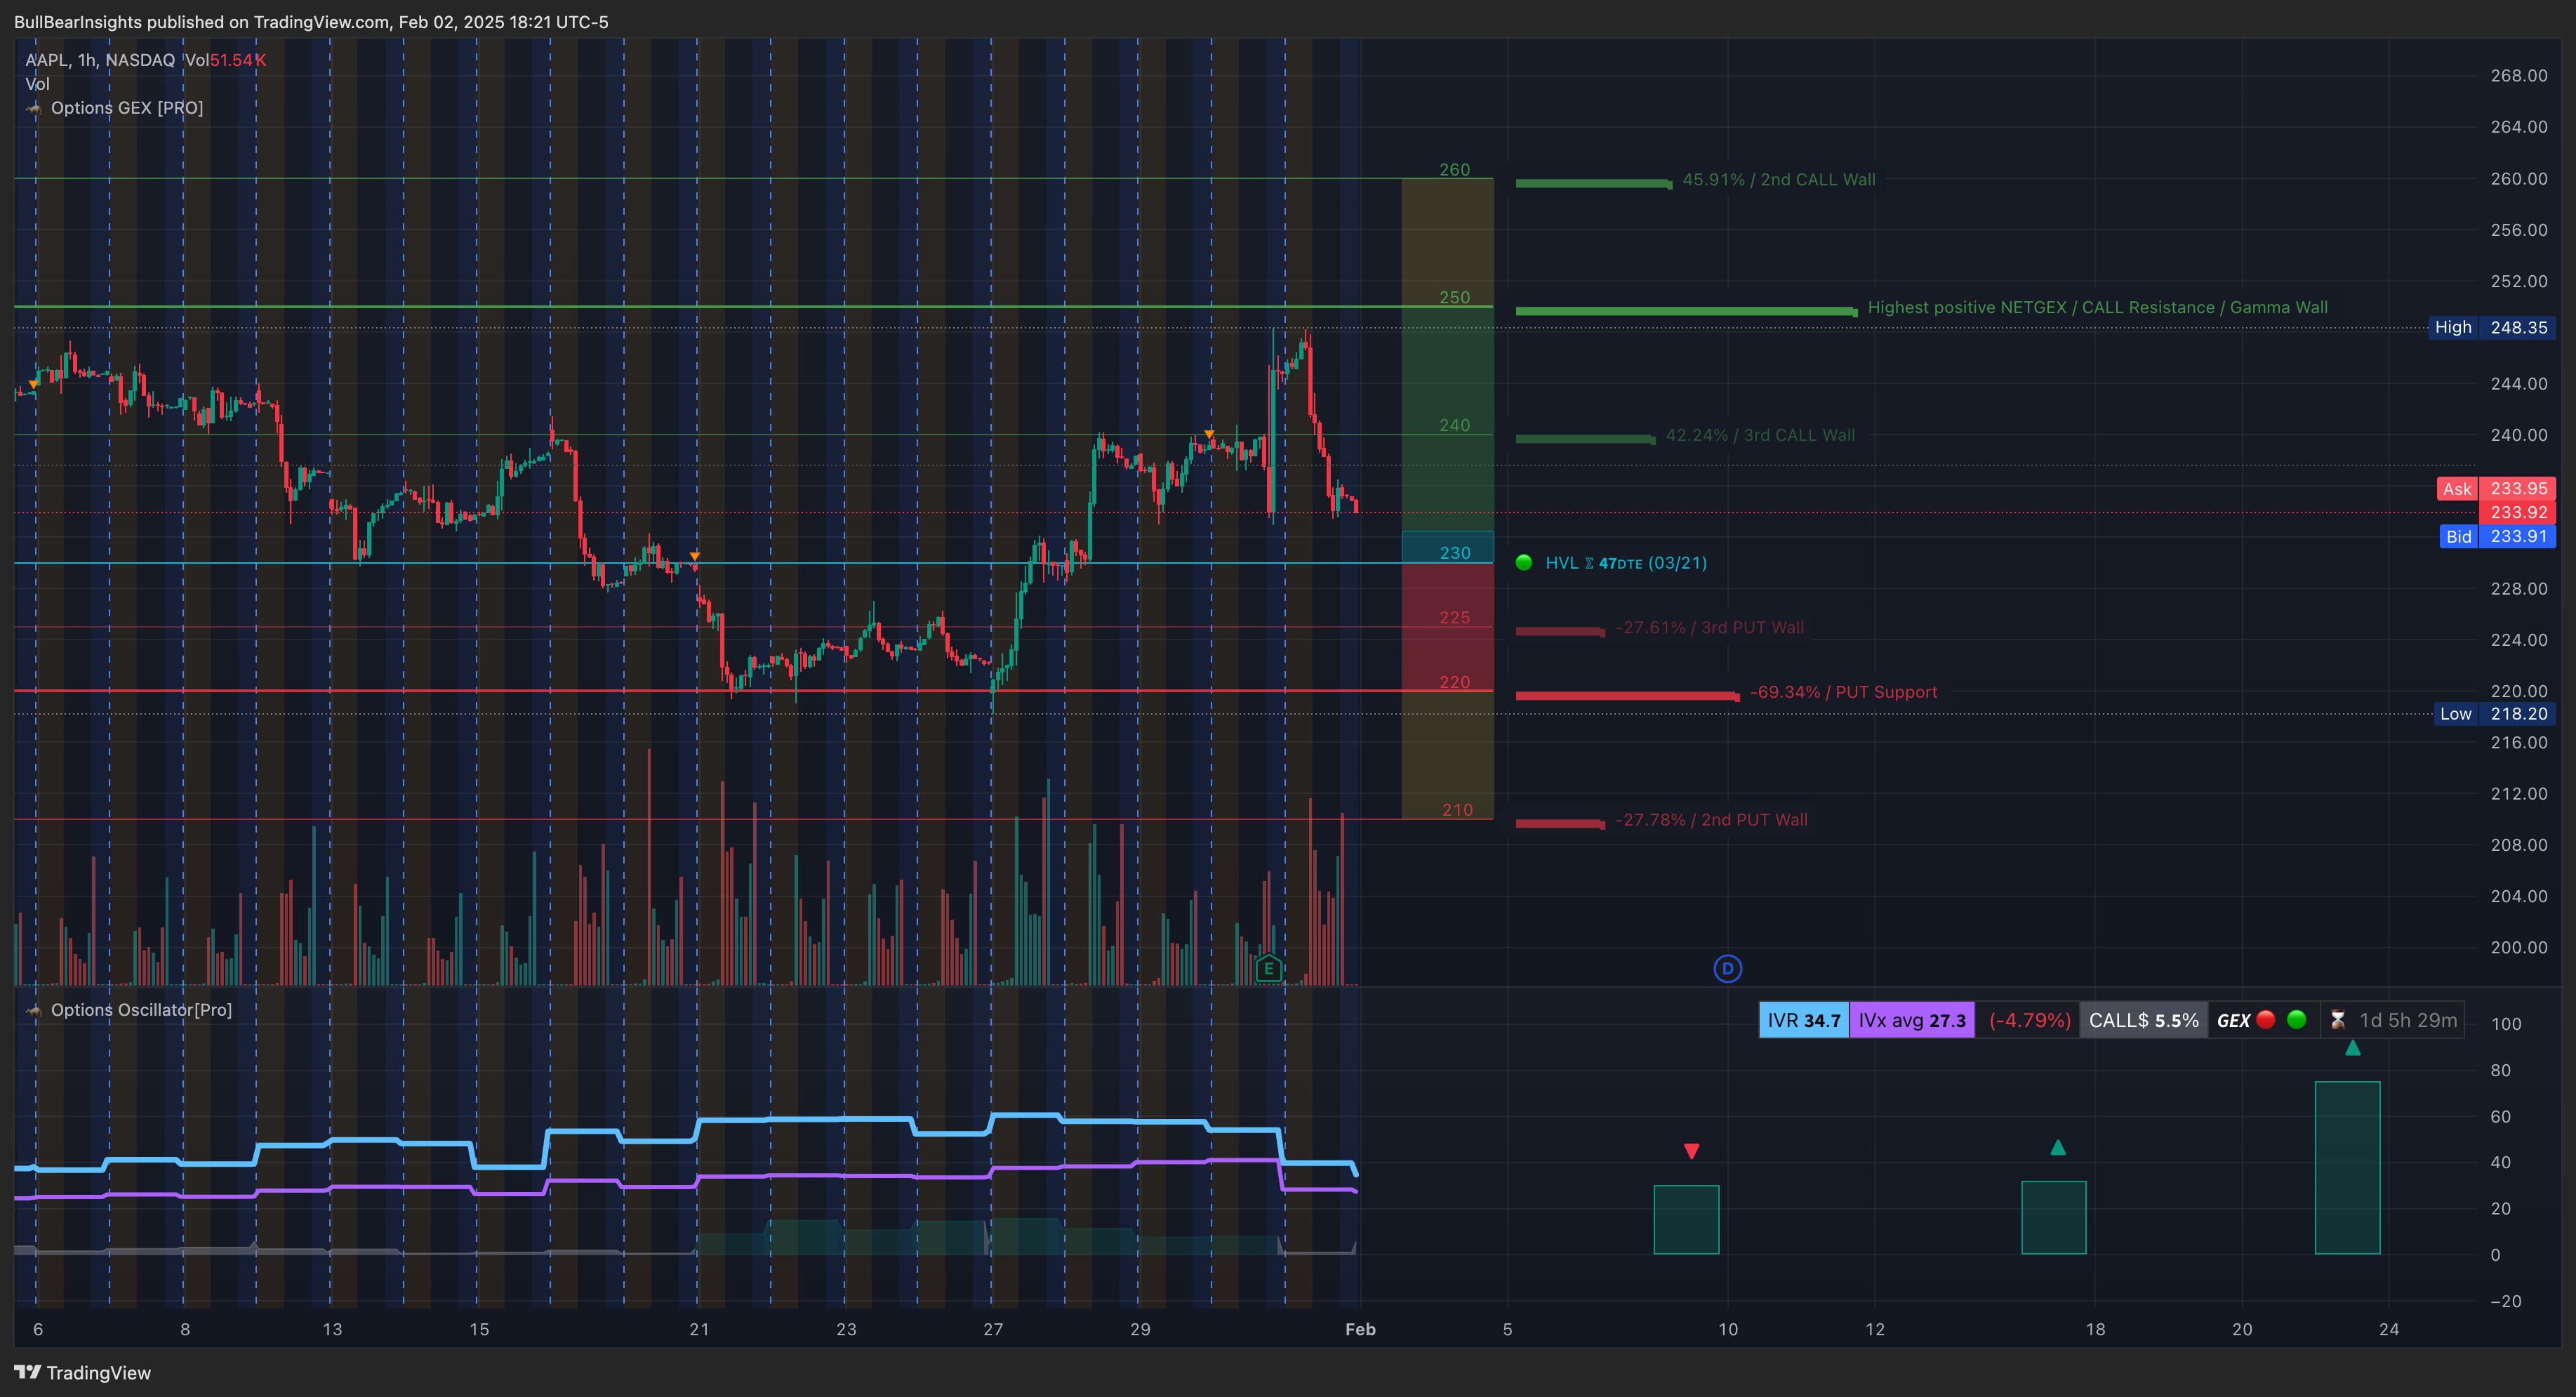Click the 'HVL 47DTE (03/21)' label
2576x1397 pixels.
[x=1625, y=563]
